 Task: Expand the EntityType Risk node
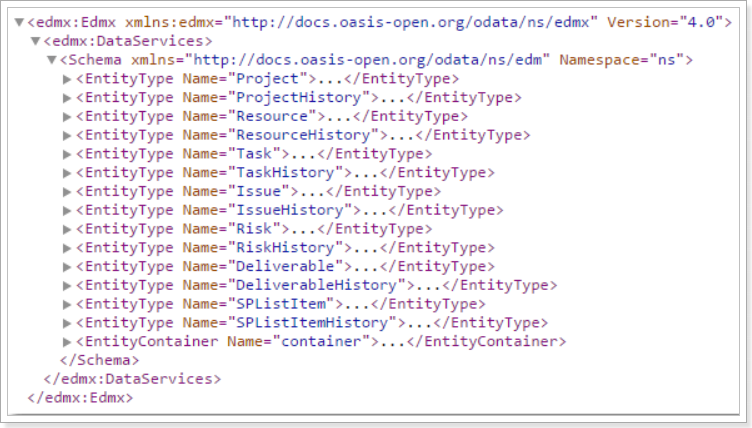[67, 229]
